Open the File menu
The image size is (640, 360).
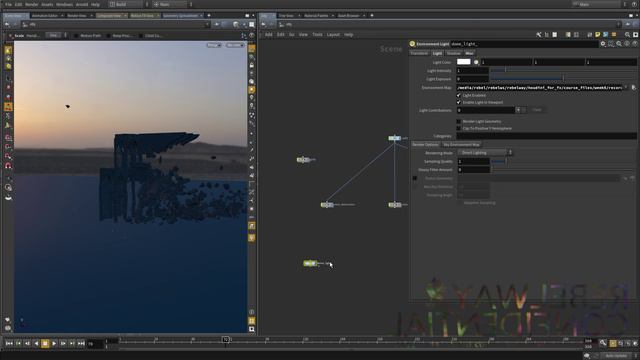pos(8,4)
